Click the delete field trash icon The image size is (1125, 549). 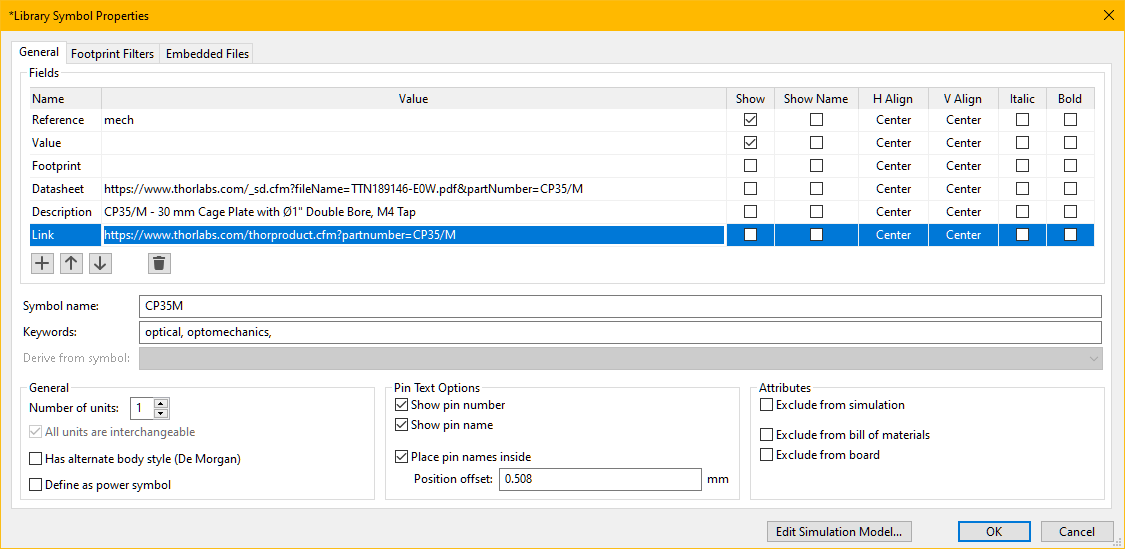[159, 263]
